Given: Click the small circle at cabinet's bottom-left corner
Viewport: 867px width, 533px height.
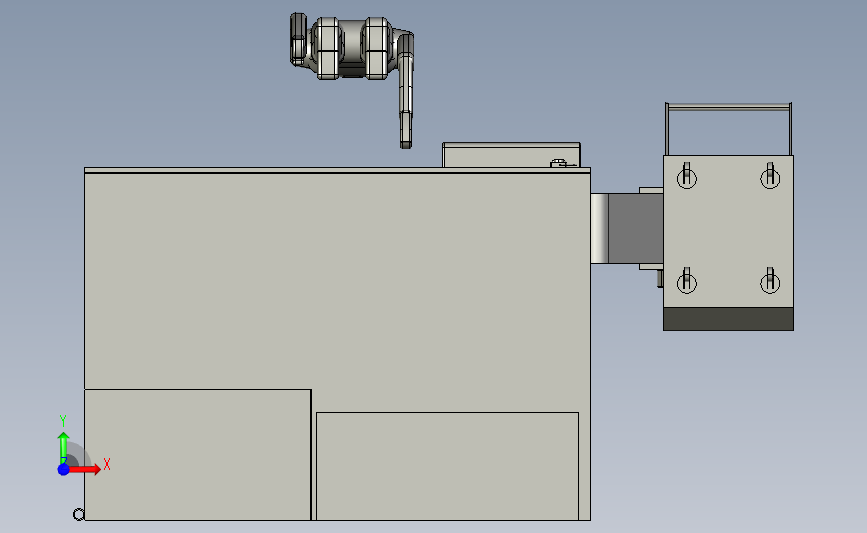Looking at the screenshot, I should click(x=79, y=515).
